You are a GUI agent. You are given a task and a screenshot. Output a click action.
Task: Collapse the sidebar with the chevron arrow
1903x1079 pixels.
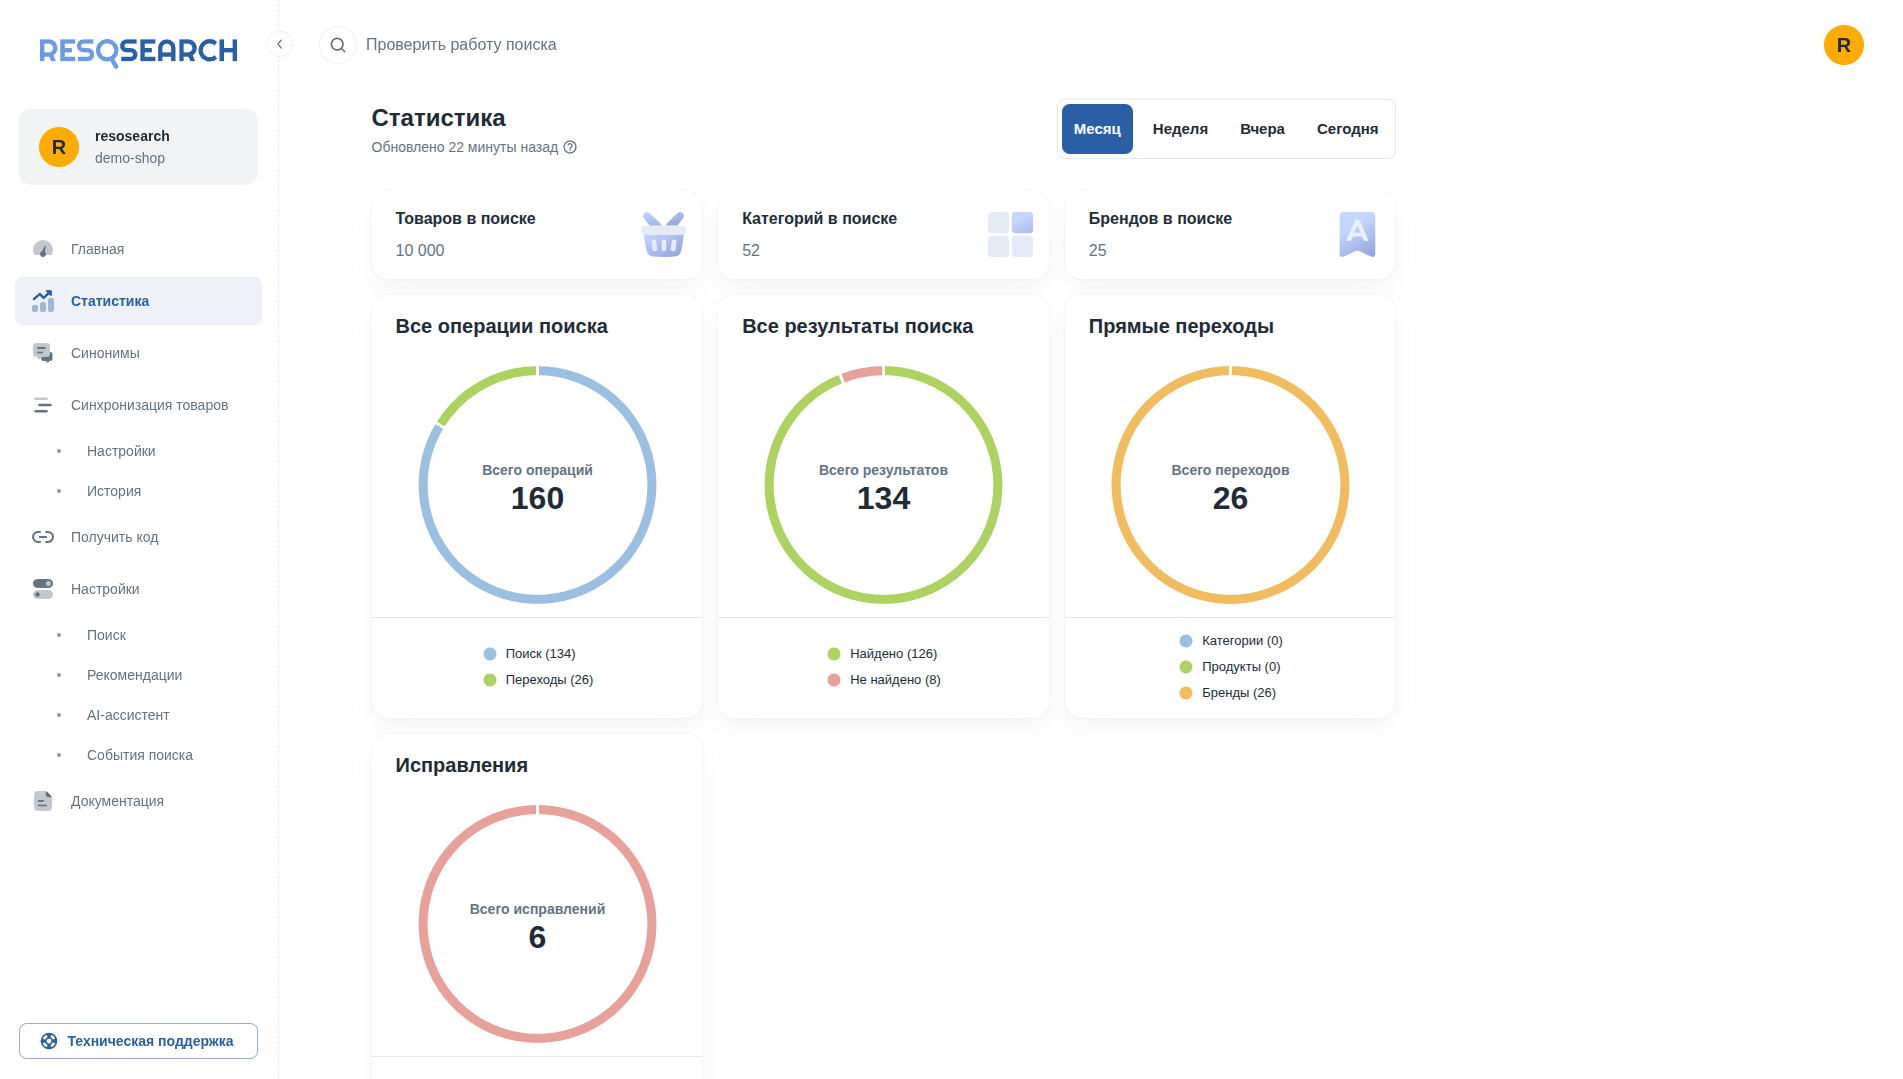(x=280, y=44)
